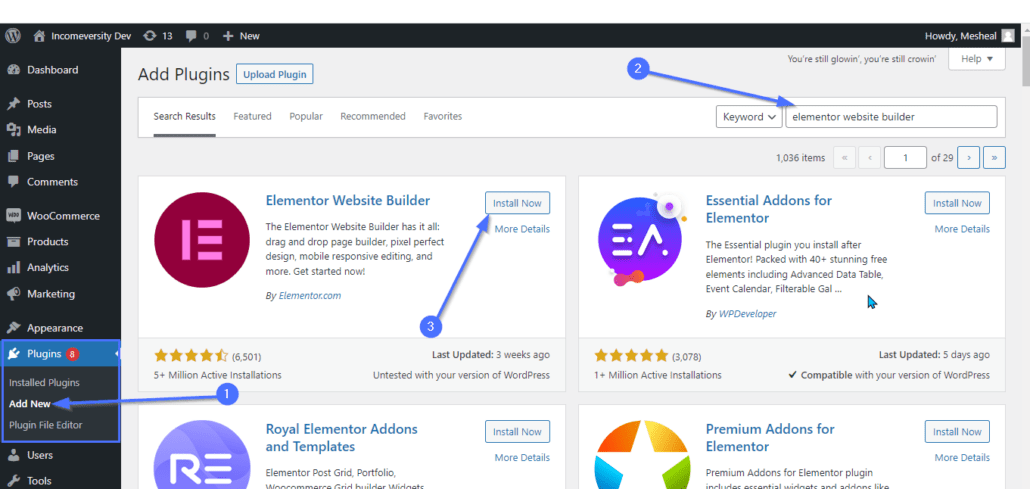Screen dimensions: 1030x489
Task: Click the Products icon in sidebar
Action: (x=13, y=241)
